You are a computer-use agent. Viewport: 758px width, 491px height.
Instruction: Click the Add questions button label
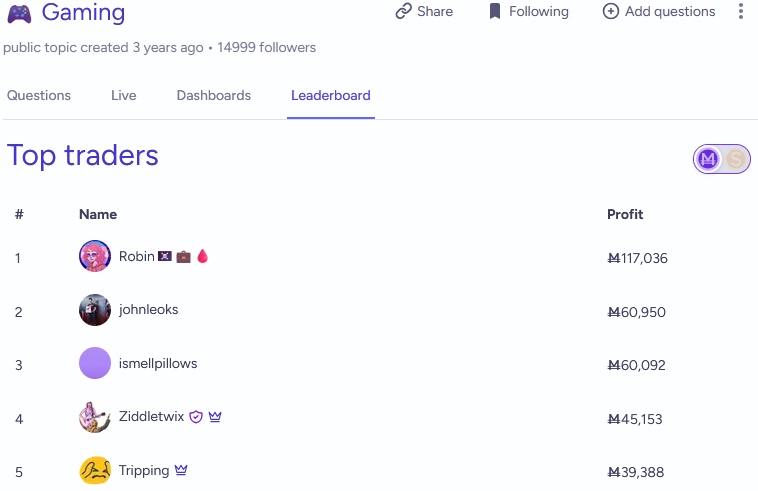(x=670, y=11)
